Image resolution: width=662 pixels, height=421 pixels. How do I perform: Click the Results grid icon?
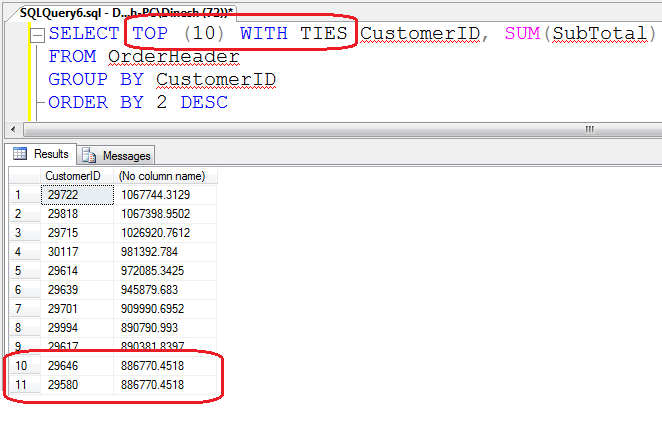point(20,154)
